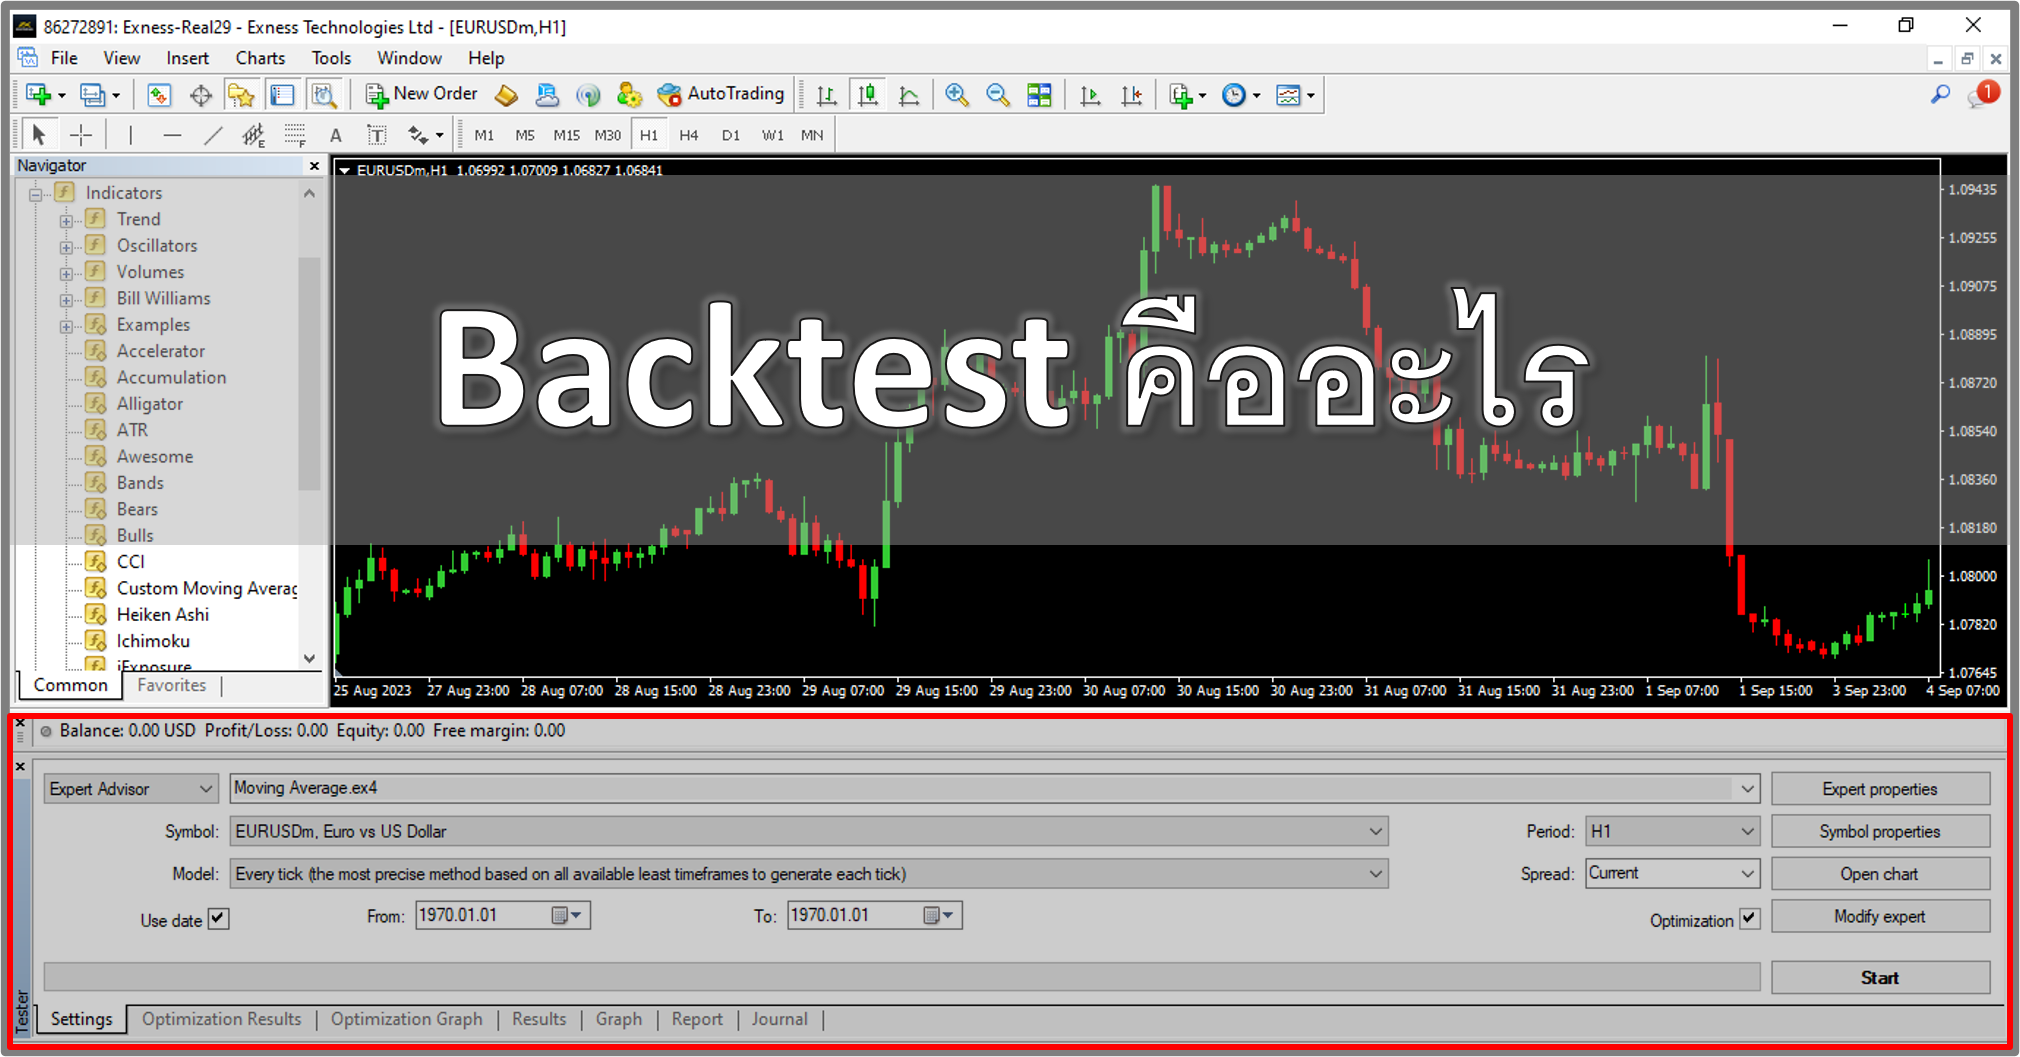Toggle the Strategy Tester icon
This screenshot has height=1057, width=2020.
point(324,95)
